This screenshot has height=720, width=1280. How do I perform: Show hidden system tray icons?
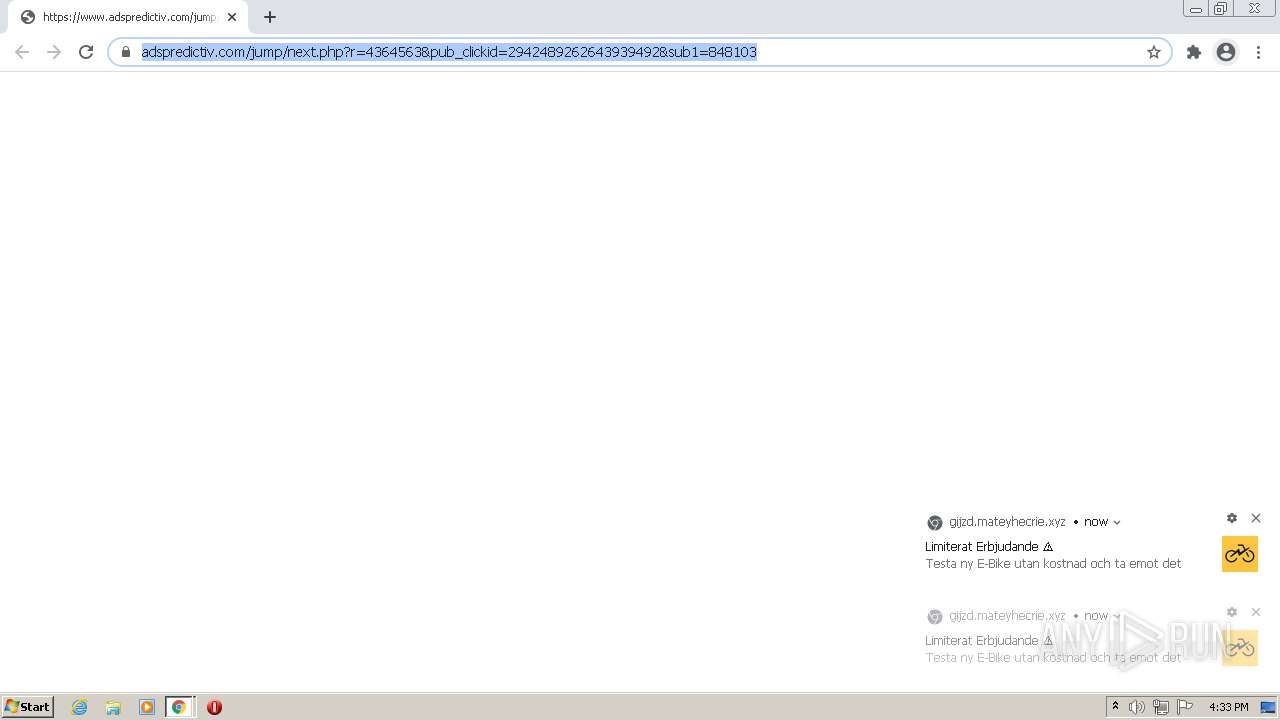pyautogui.click(x=1115, y=707)
